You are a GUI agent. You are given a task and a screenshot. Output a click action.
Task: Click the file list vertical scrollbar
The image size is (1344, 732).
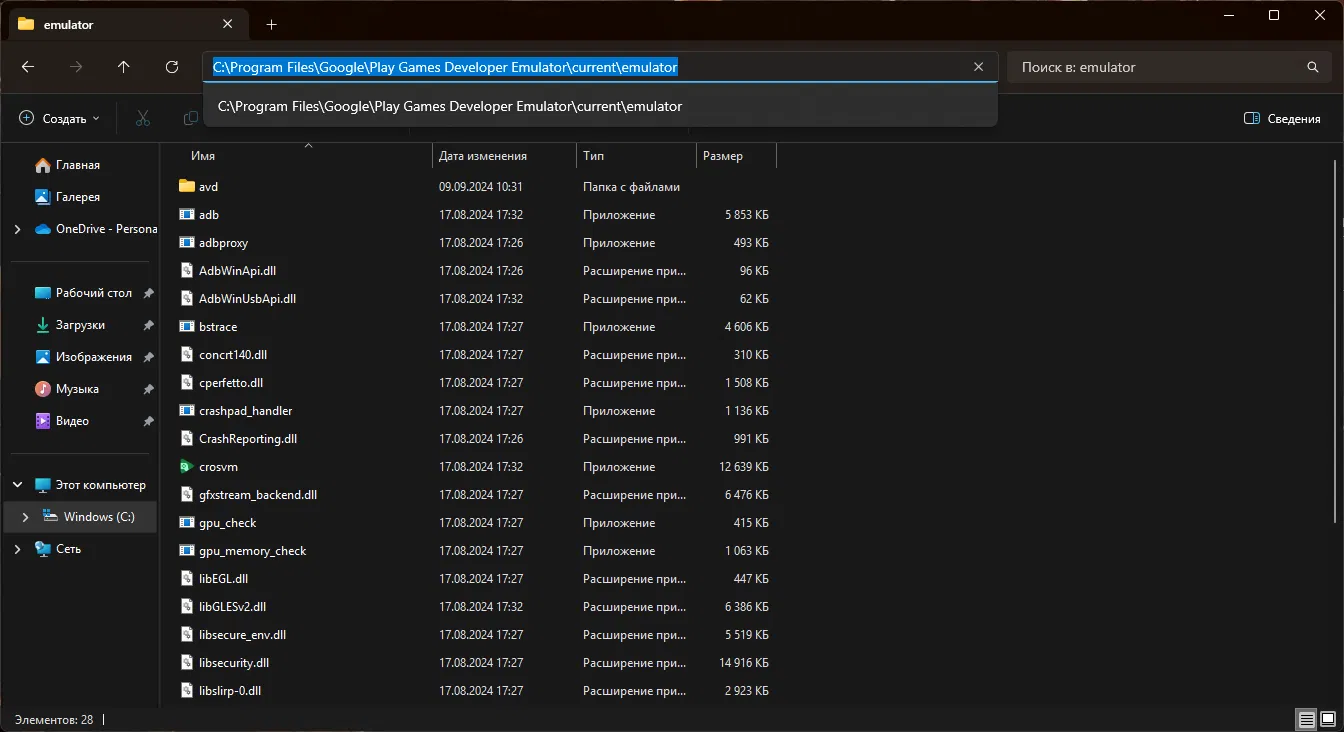1336,340
